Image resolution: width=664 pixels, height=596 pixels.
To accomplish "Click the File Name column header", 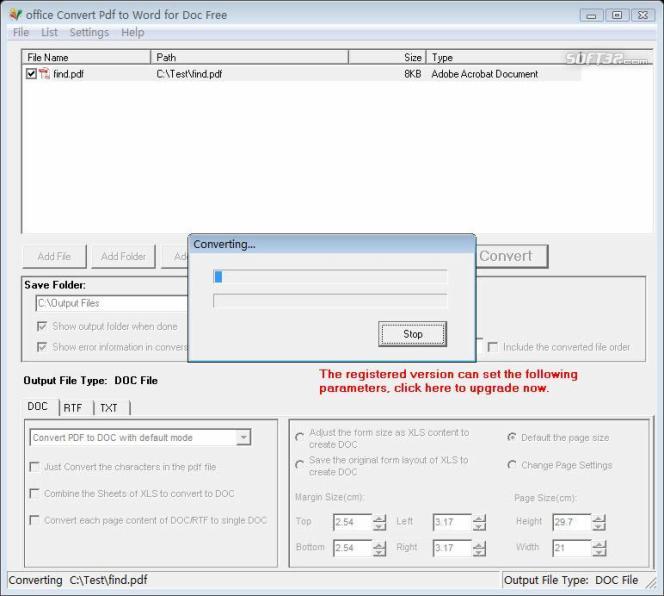I will pos(86,57).
